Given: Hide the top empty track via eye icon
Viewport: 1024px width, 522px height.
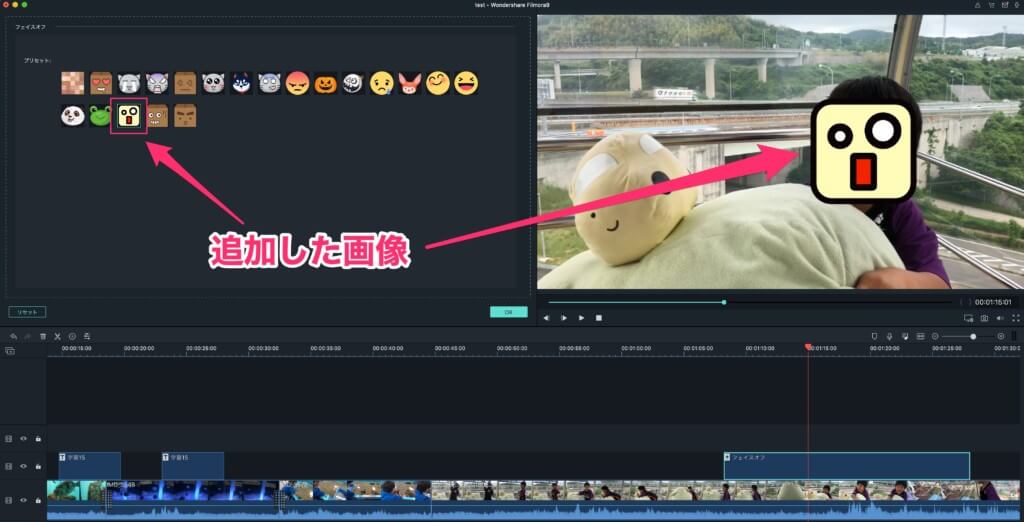Looking at the screenshot, I should pos(23,438).
